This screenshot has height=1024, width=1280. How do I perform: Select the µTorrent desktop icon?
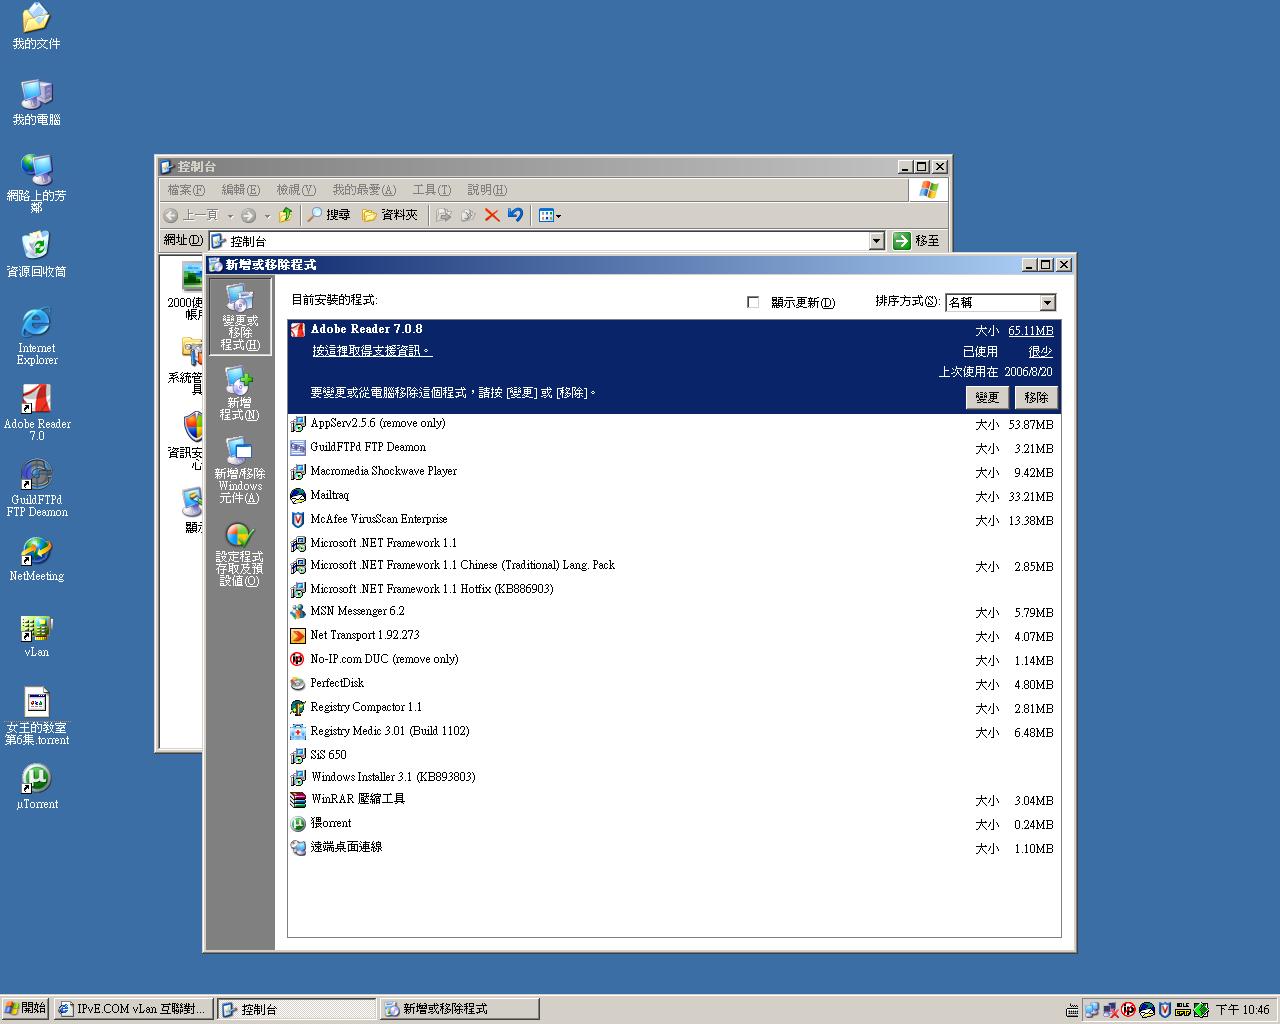point(37,787)
